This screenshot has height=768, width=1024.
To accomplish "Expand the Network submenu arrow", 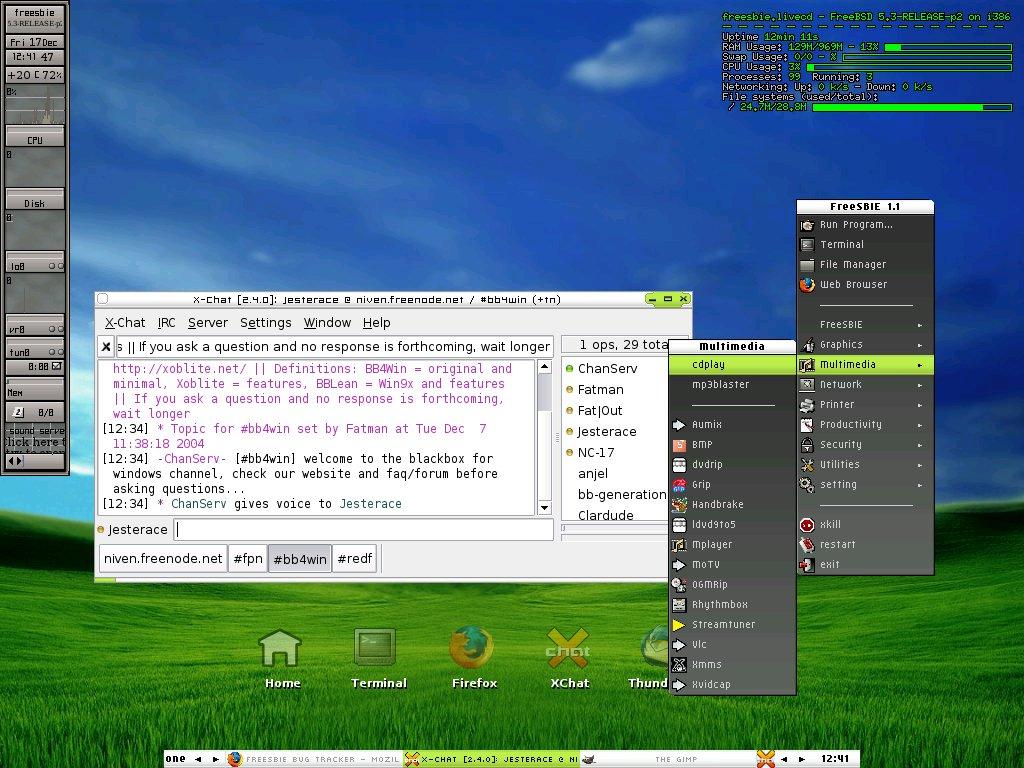I will [x=920, y=385].
